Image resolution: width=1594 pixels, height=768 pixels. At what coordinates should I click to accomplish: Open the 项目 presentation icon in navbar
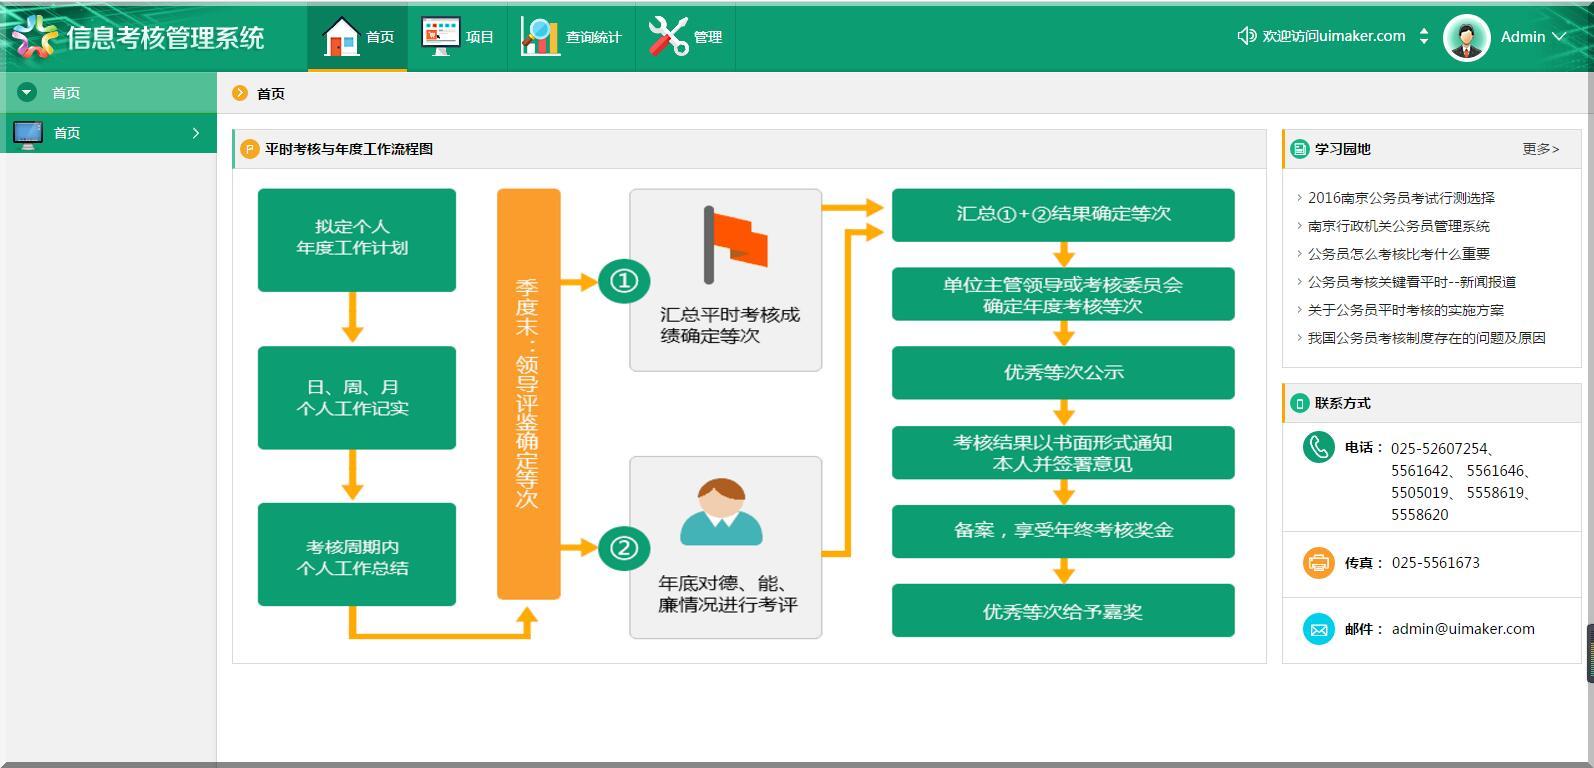pyautogui.click(x=440, y=37)
